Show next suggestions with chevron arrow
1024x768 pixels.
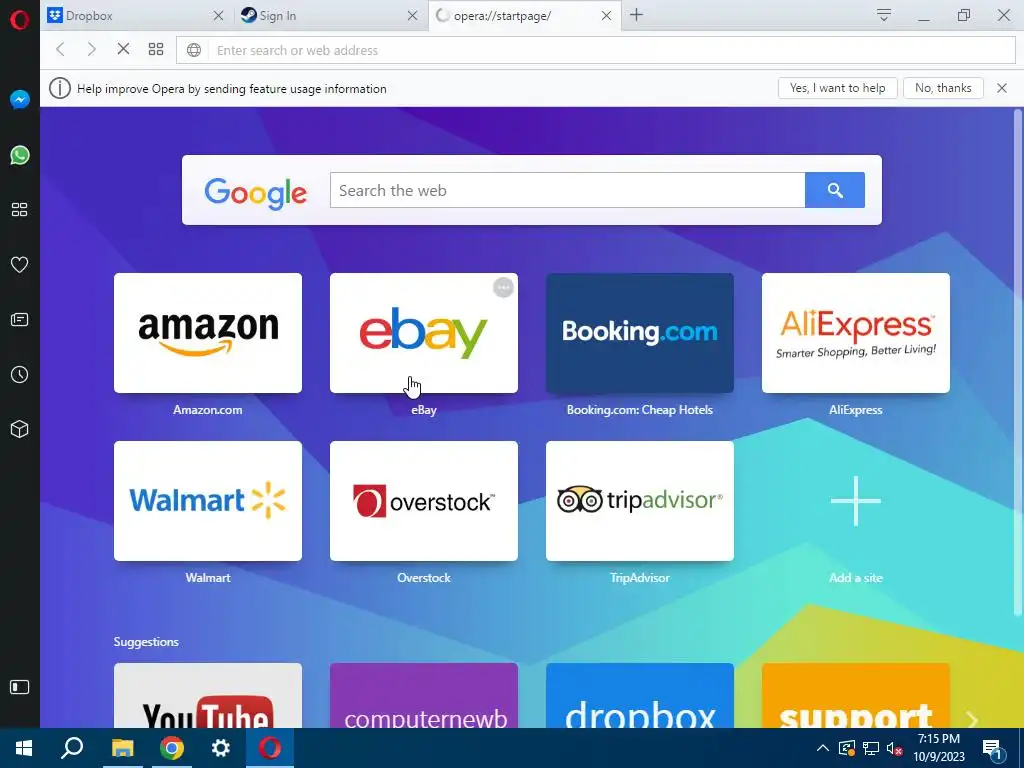[972, 719]
